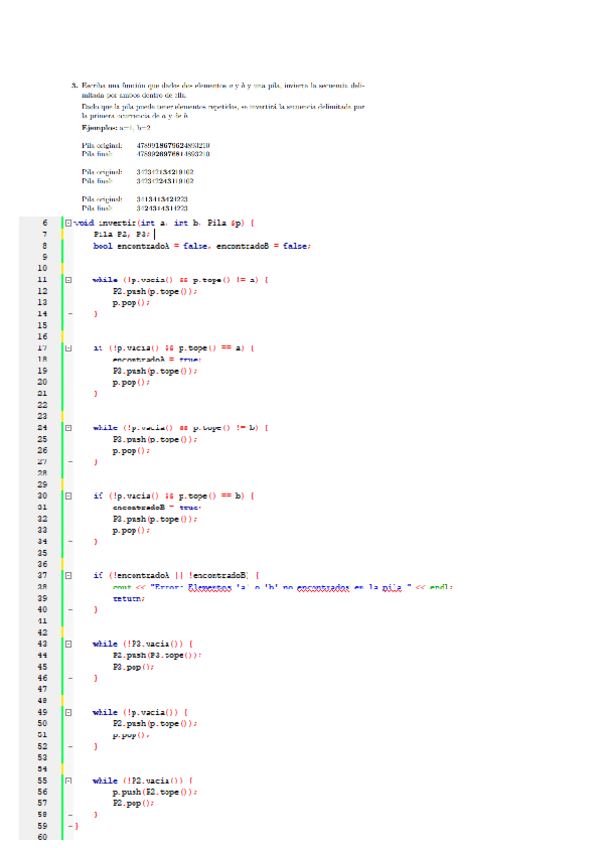Collapse the error check block at line 37

pos(67,576)
